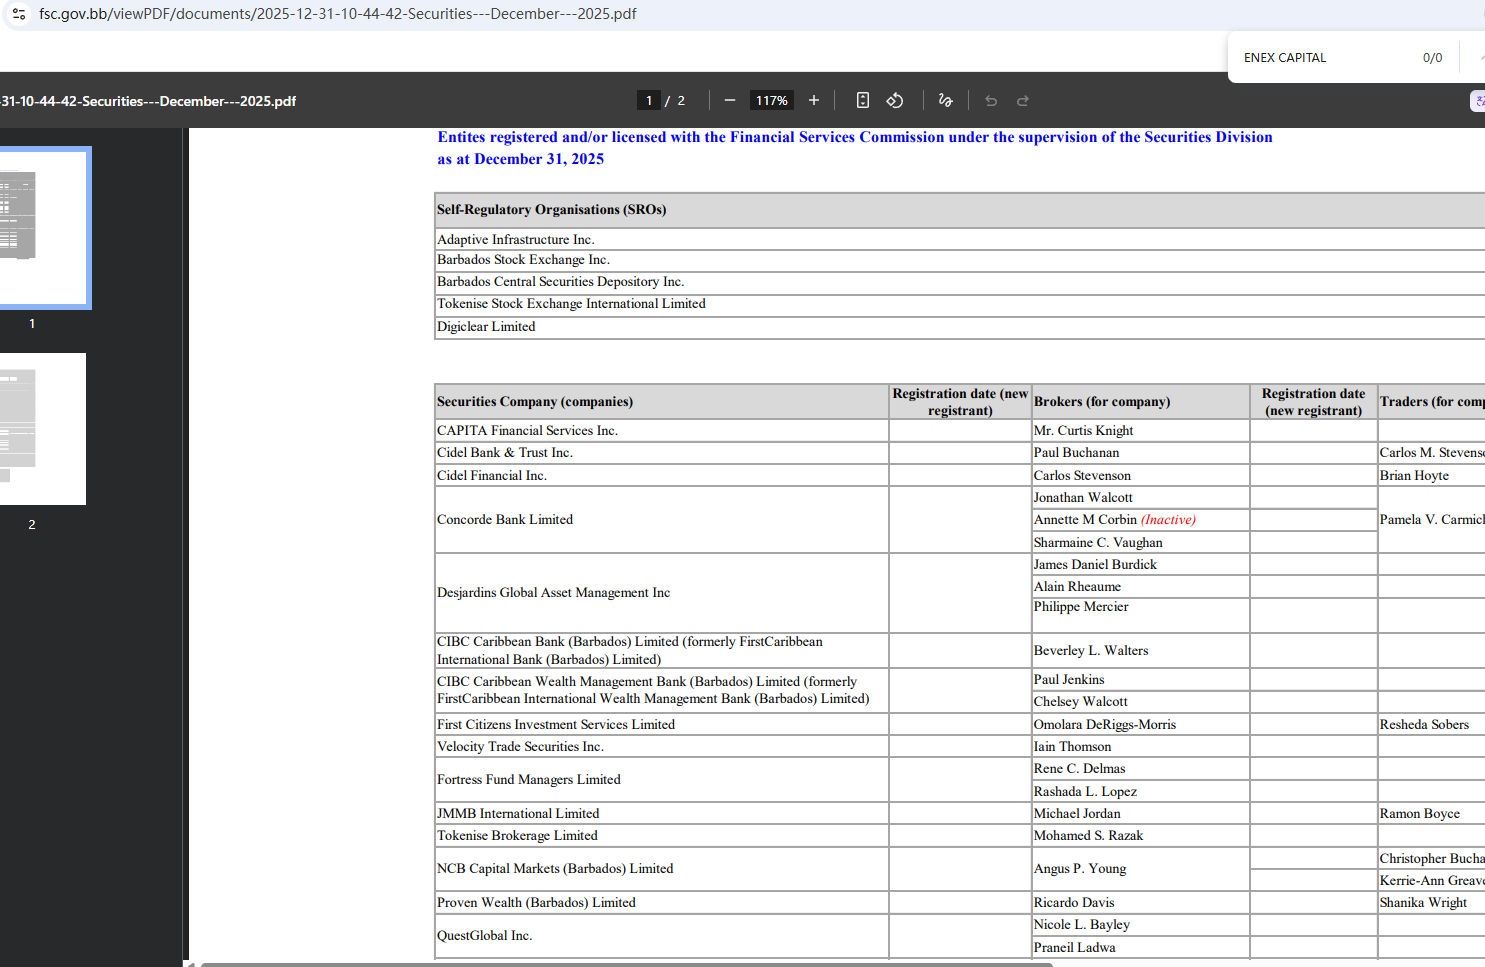
Task: Click the 117% zoom level field
Action: coord(771,100)
